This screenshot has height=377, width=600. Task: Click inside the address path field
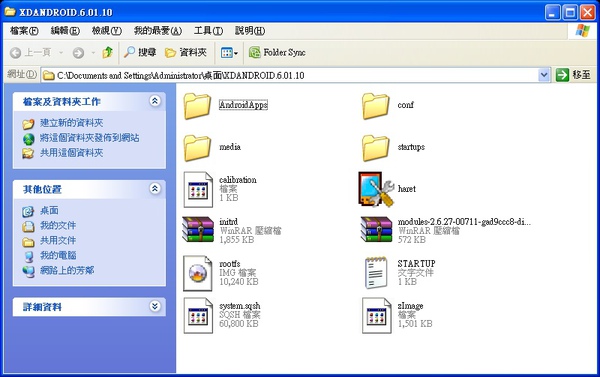tap(291, 75)
